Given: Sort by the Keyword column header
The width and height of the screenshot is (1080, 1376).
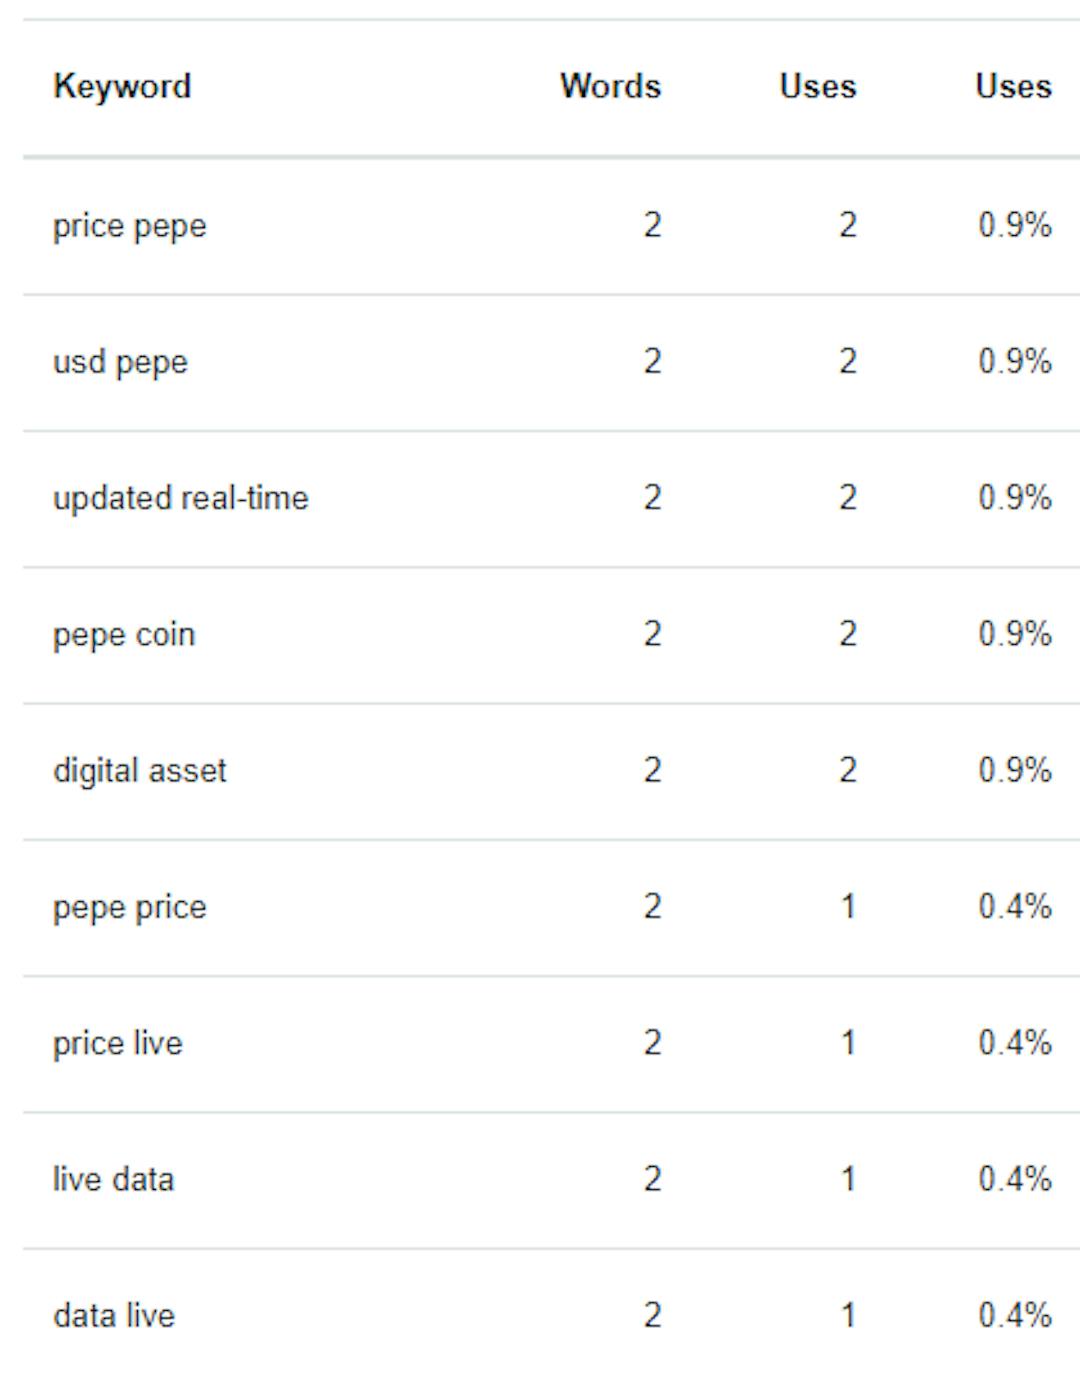Looking at the screenshot, I should click(x=122, y=86).
